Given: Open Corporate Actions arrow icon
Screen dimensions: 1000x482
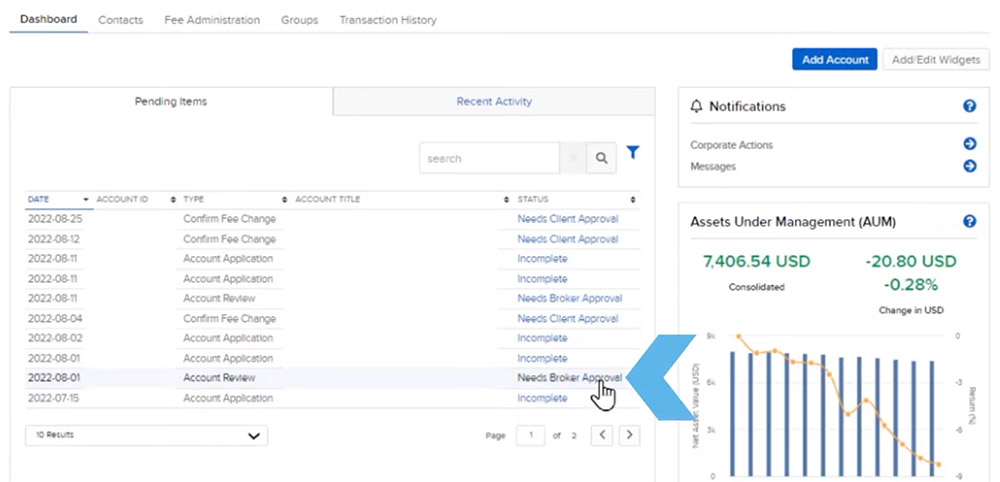Looking at the screenshot, I should point(969,145).
